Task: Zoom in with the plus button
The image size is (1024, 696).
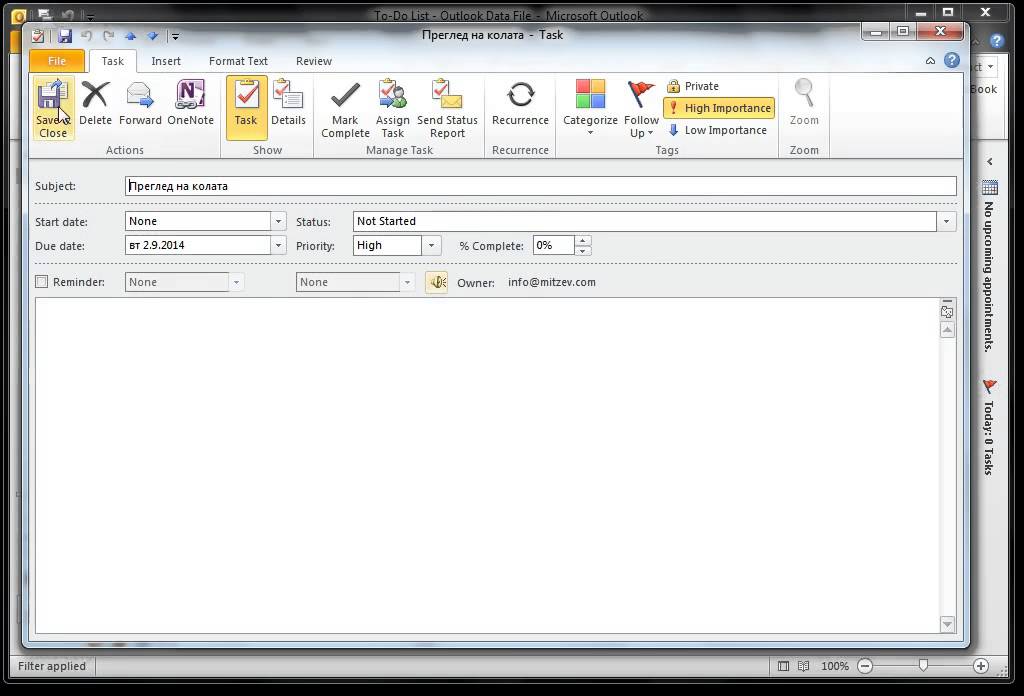Action: click(x=980, y=666)
